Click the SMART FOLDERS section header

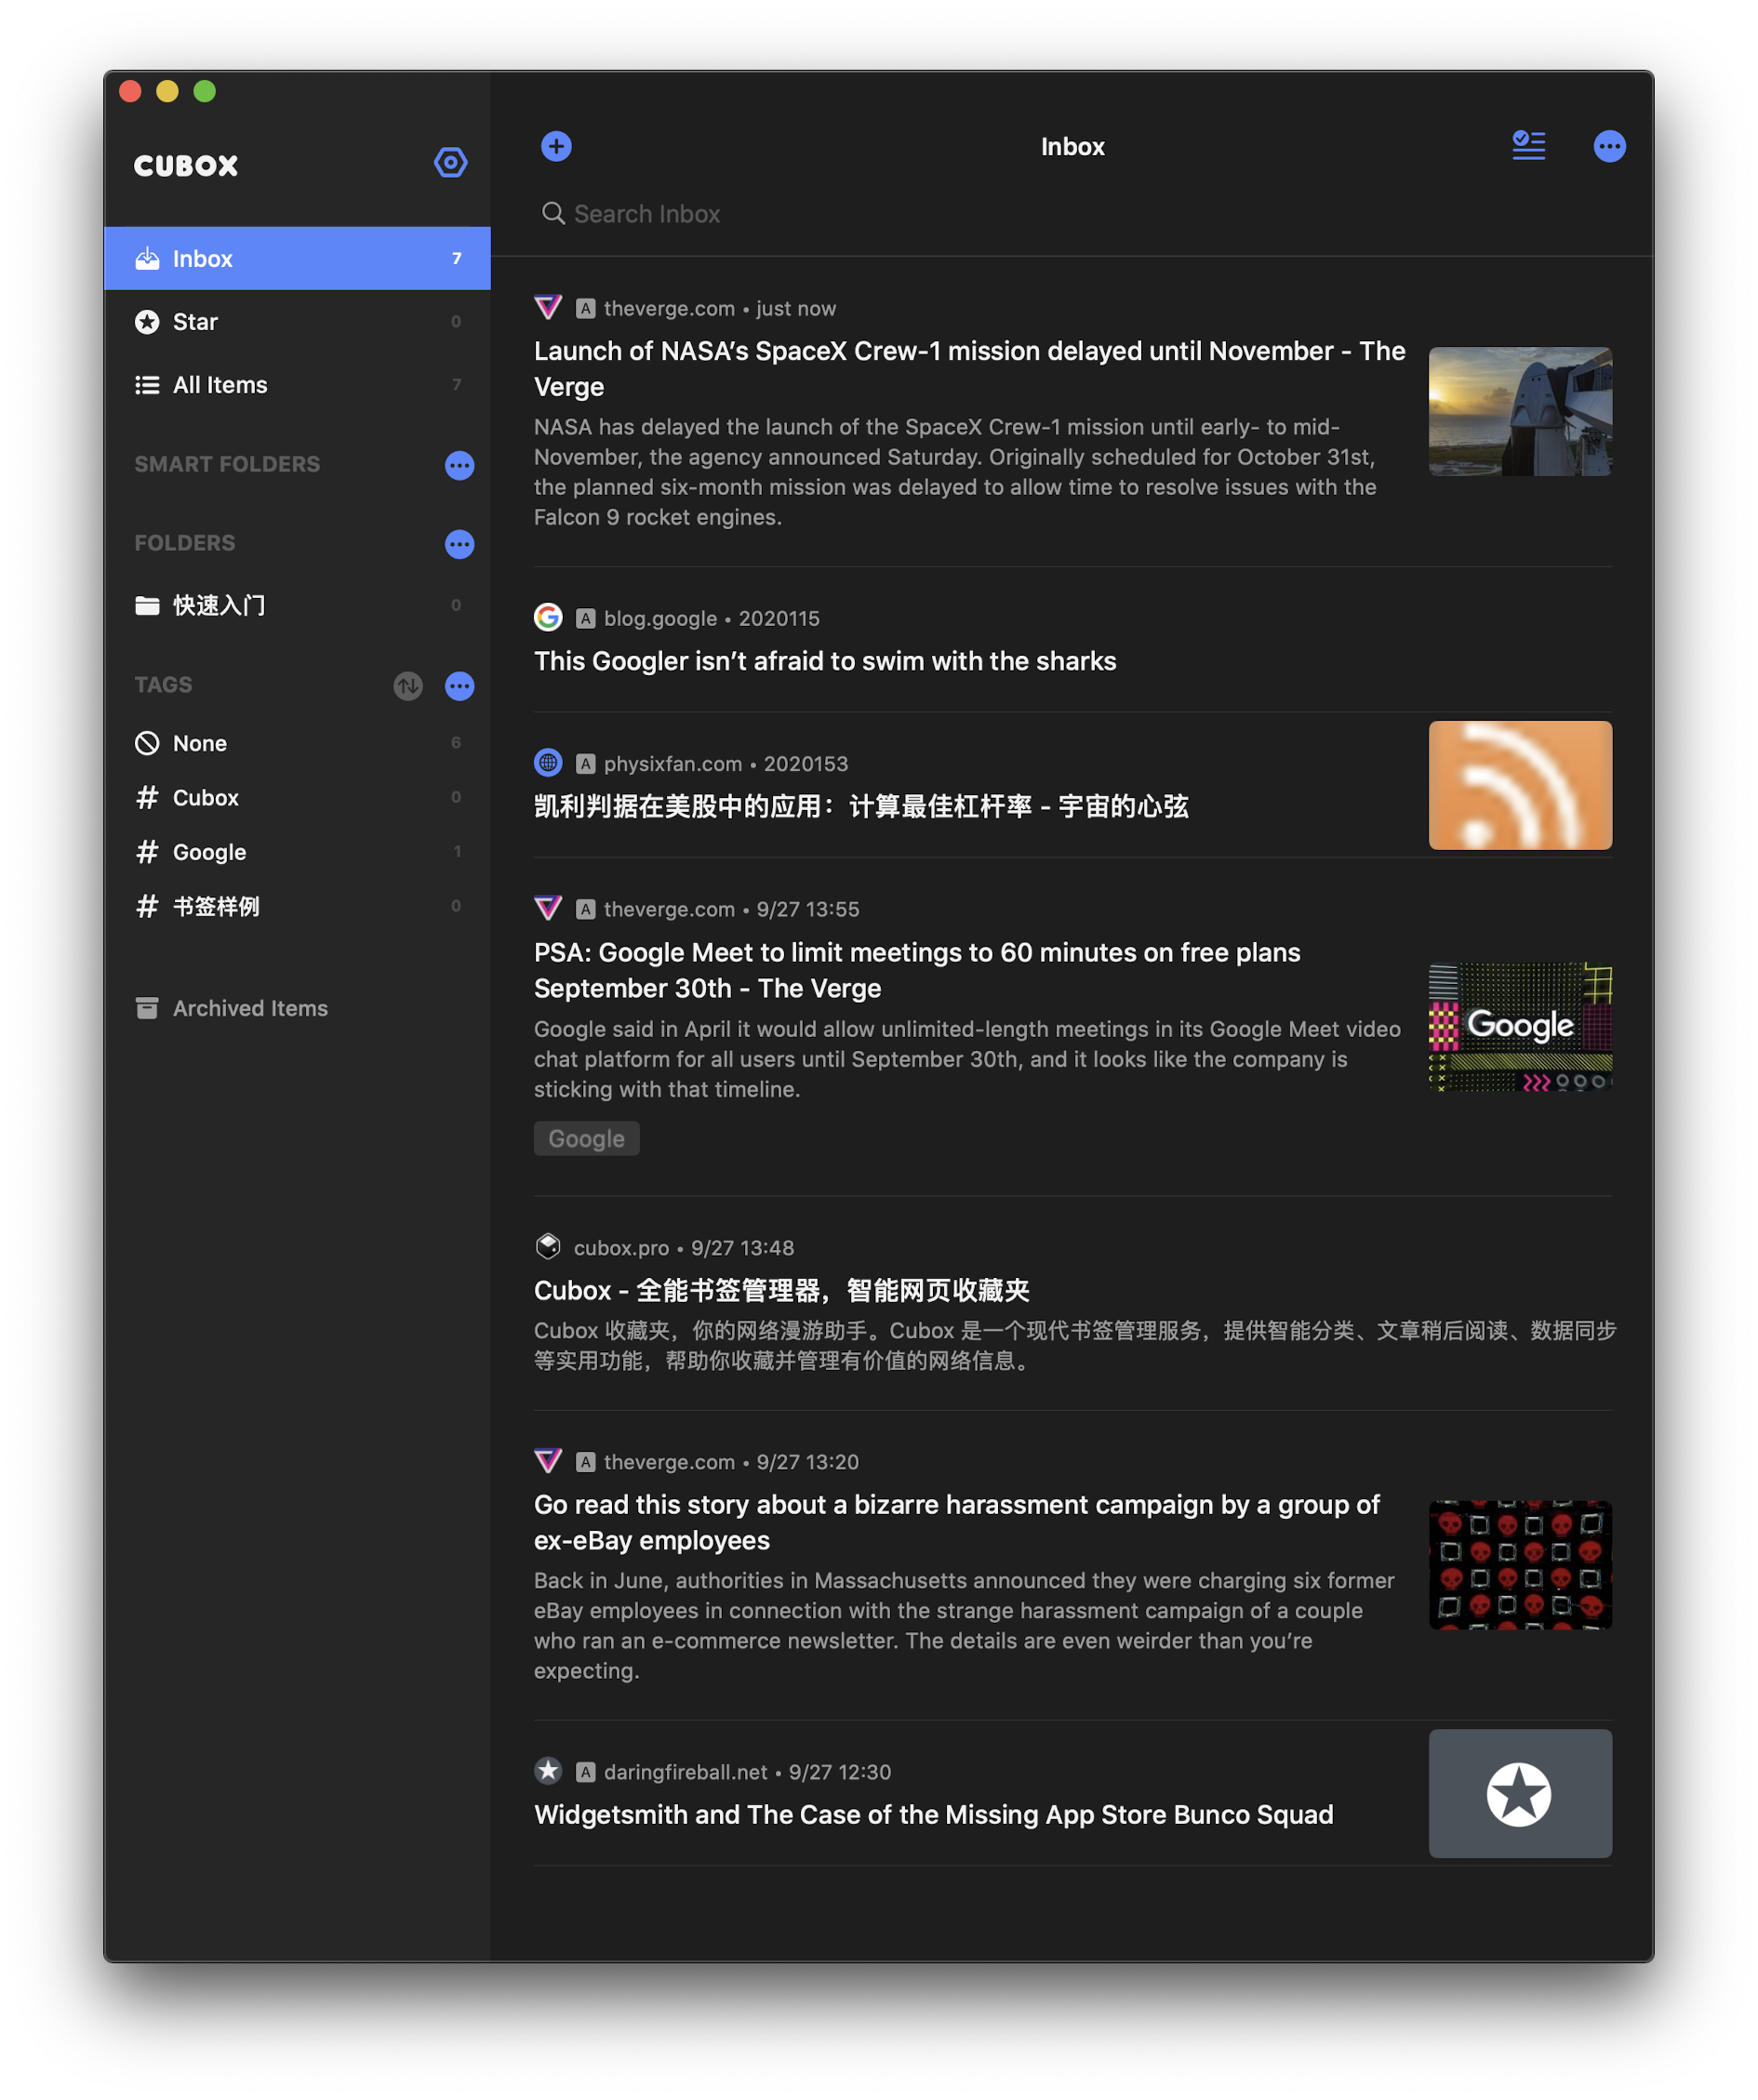click(227, 464)
